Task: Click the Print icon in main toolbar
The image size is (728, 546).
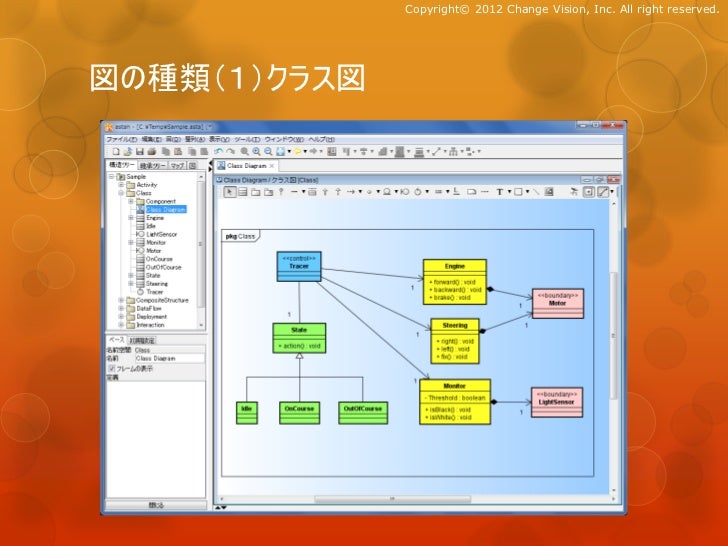Action: point(151,151)
